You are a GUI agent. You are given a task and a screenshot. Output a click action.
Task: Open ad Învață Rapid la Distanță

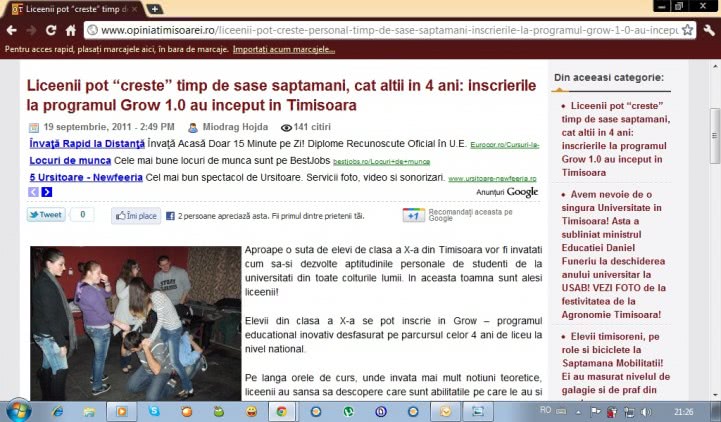(x=87, y=143)
